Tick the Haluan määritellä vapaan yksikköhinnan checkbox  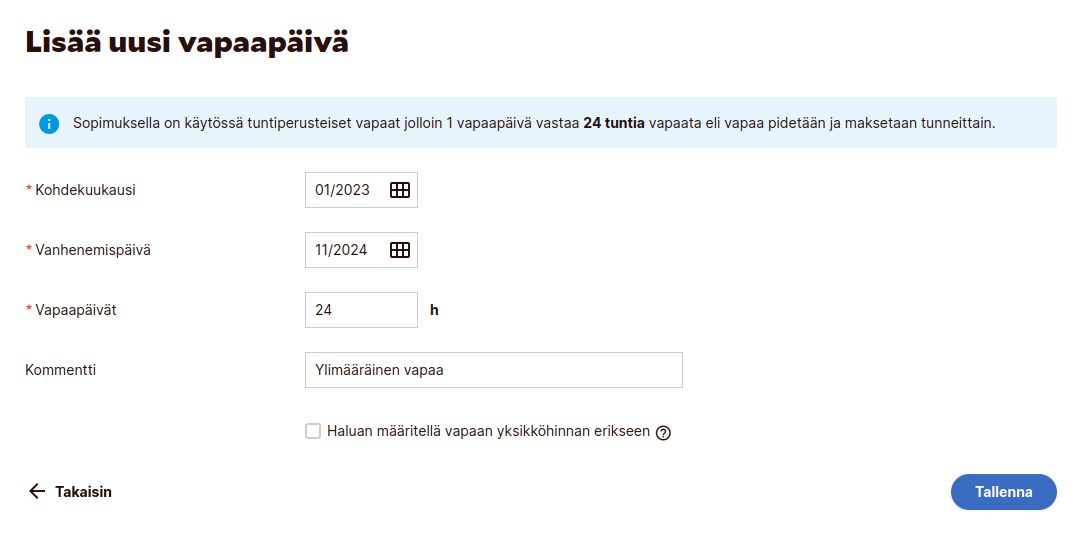pos(313,431)
